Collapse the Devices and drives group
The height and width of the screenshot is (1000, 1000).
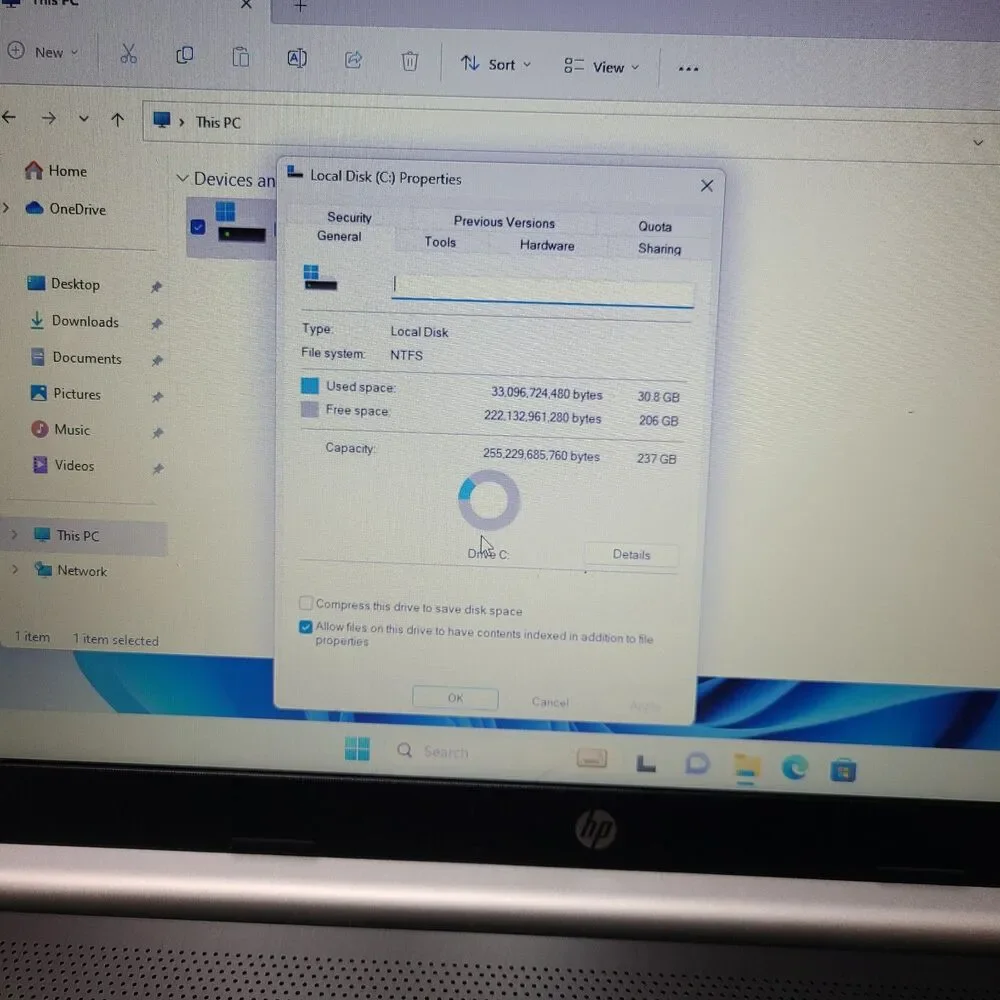182,178
